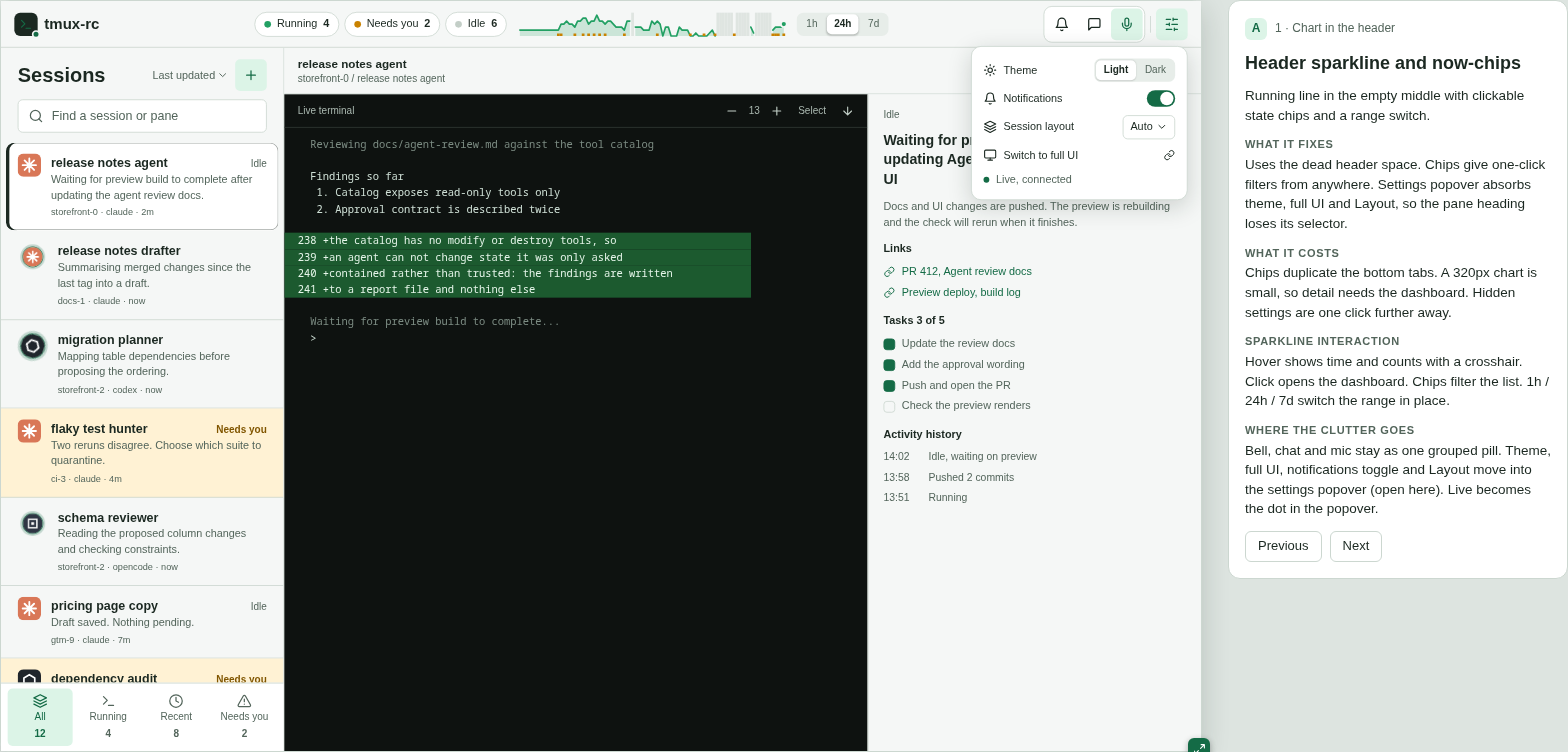Check the 'Check the preview renders' task
Screen dimensions: 1568x752
coord(889,407)
